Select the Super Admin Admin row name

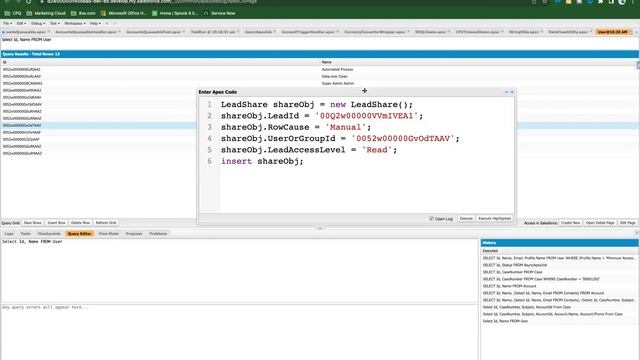[338, 83]
